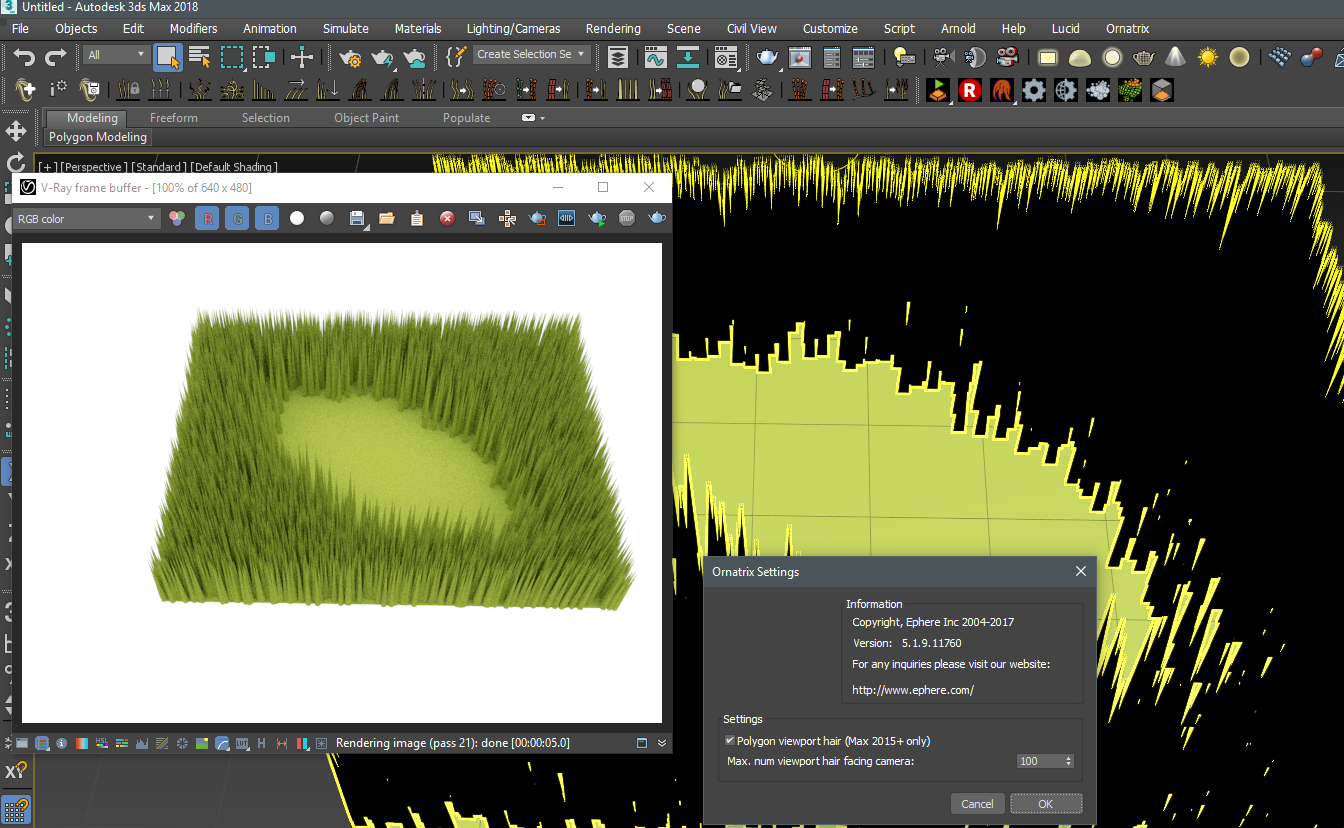
Task: Click Cancel in Ornatrix Settings dialog
Action: coord(977,804)
